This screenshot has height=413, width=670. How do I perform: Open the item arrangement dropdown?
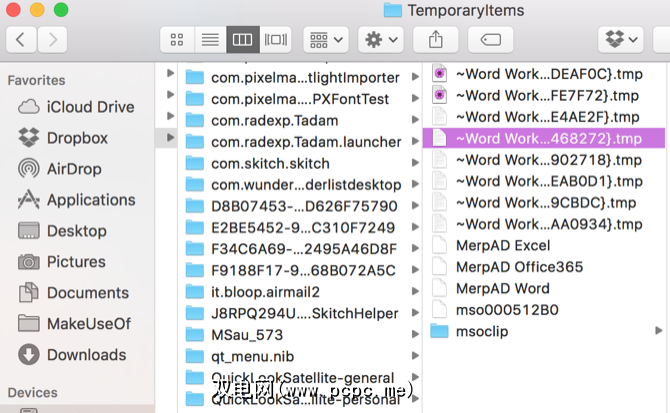326,40
